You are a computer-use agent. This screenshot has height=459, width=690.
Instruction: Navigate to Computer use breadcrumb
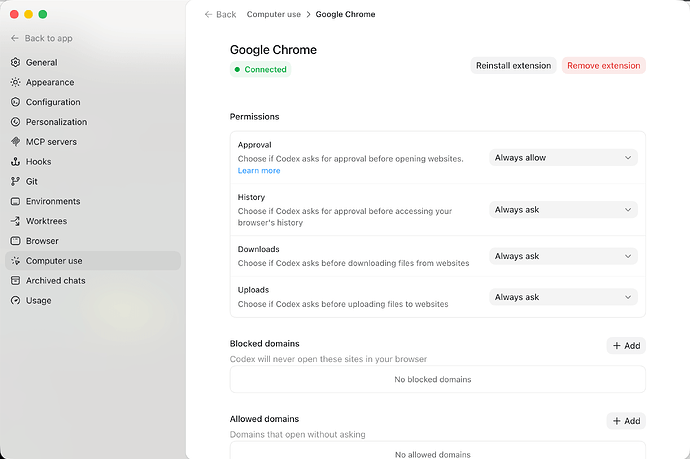pyautogui.click(x=274, y=15)
